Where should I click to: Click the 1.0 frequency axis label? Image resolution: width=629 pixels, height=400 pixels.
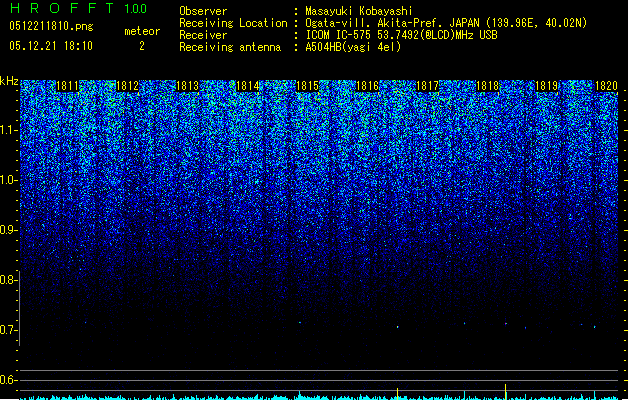click(9, 180)
